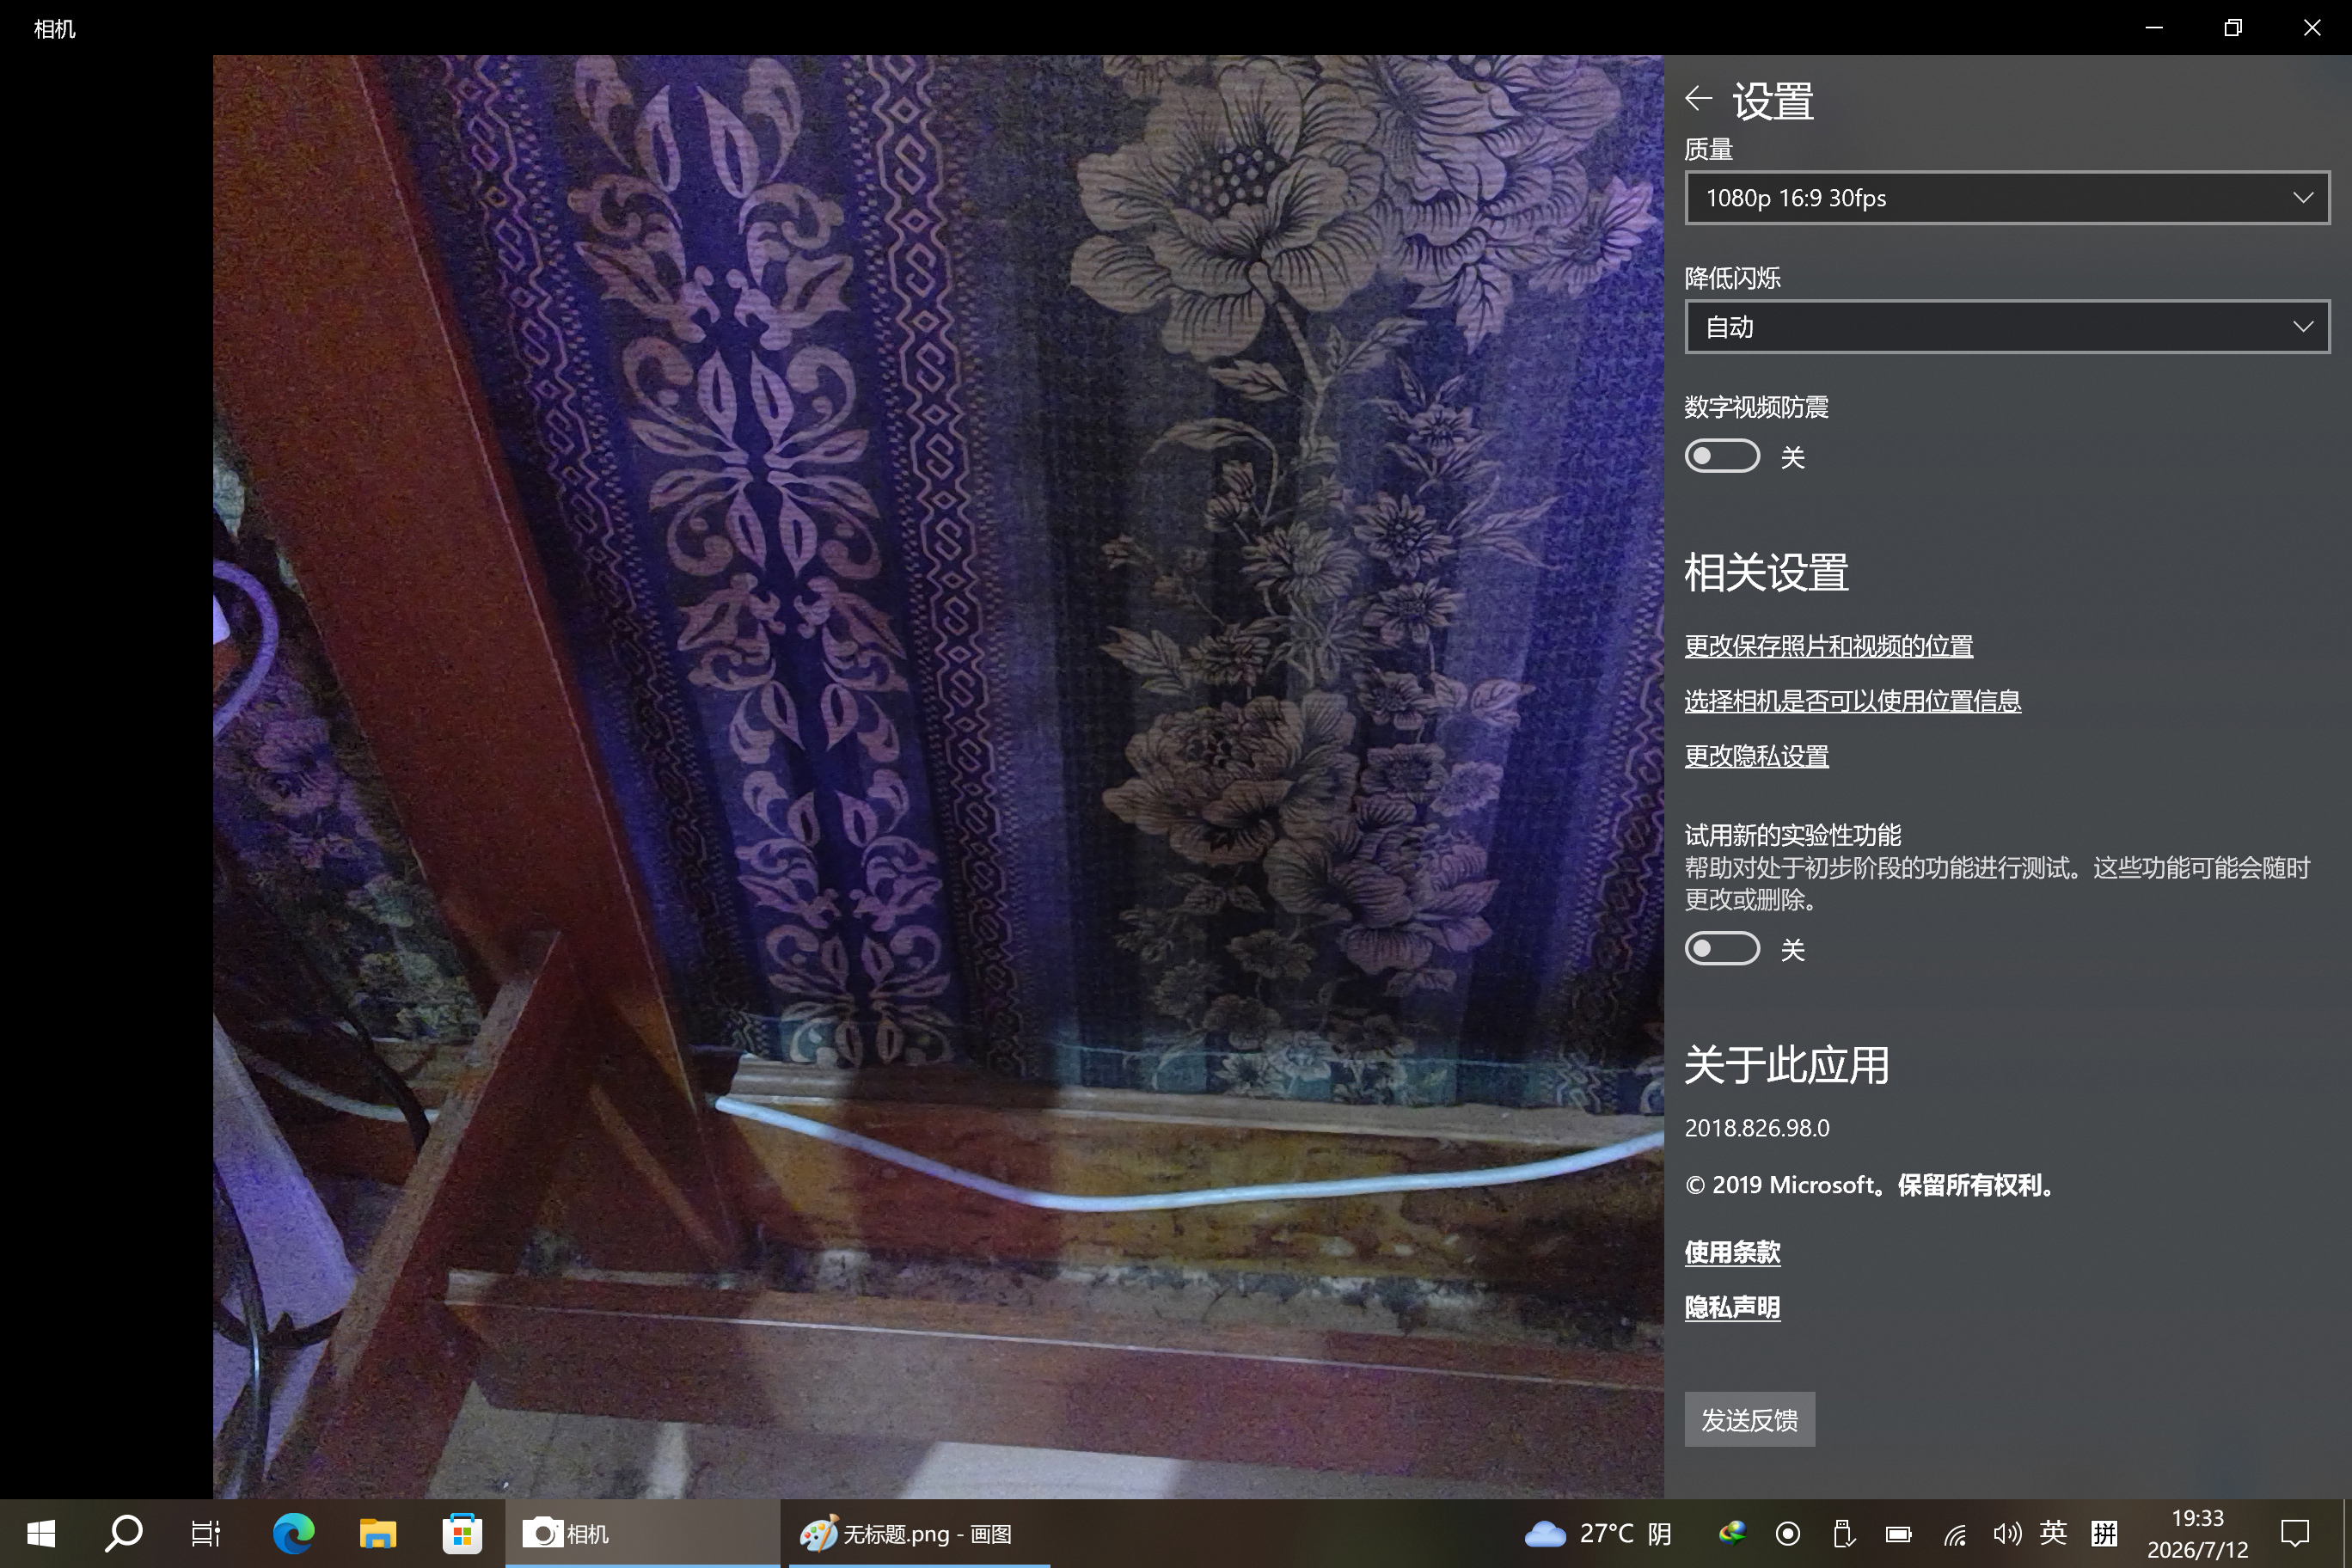Open the Windows Start menu
The image size is (2352, 1568).
tap(41, 1533)
